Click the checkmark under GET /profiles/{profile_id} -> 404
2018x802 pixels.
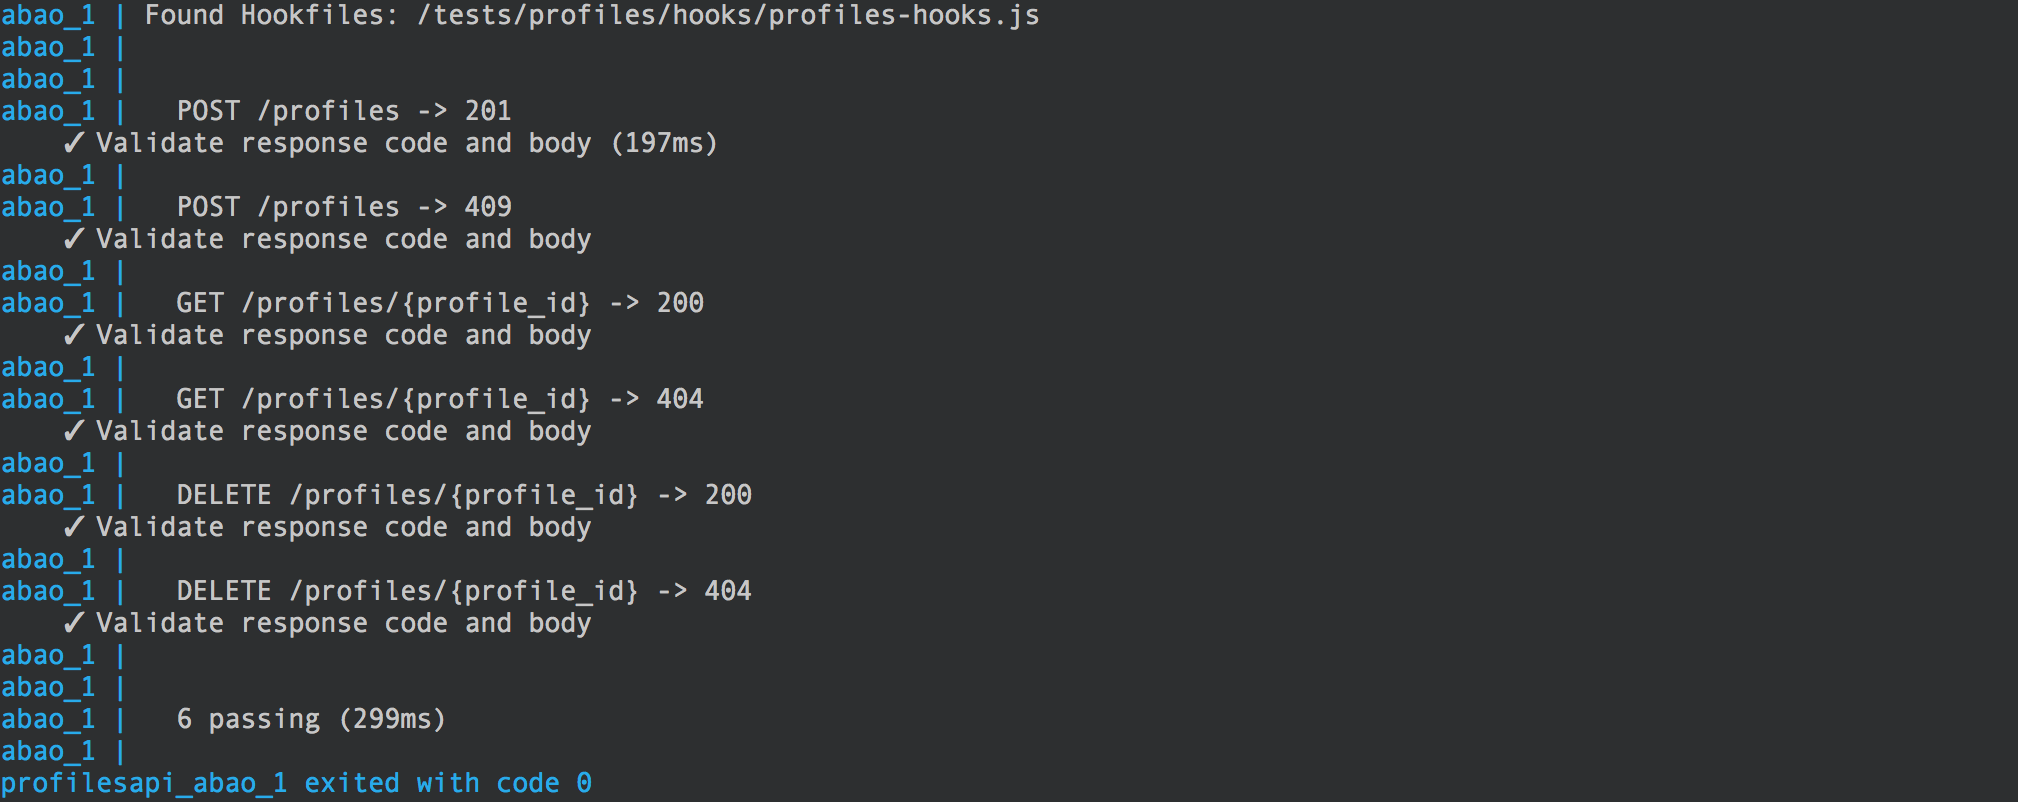[x=74, y=431]
